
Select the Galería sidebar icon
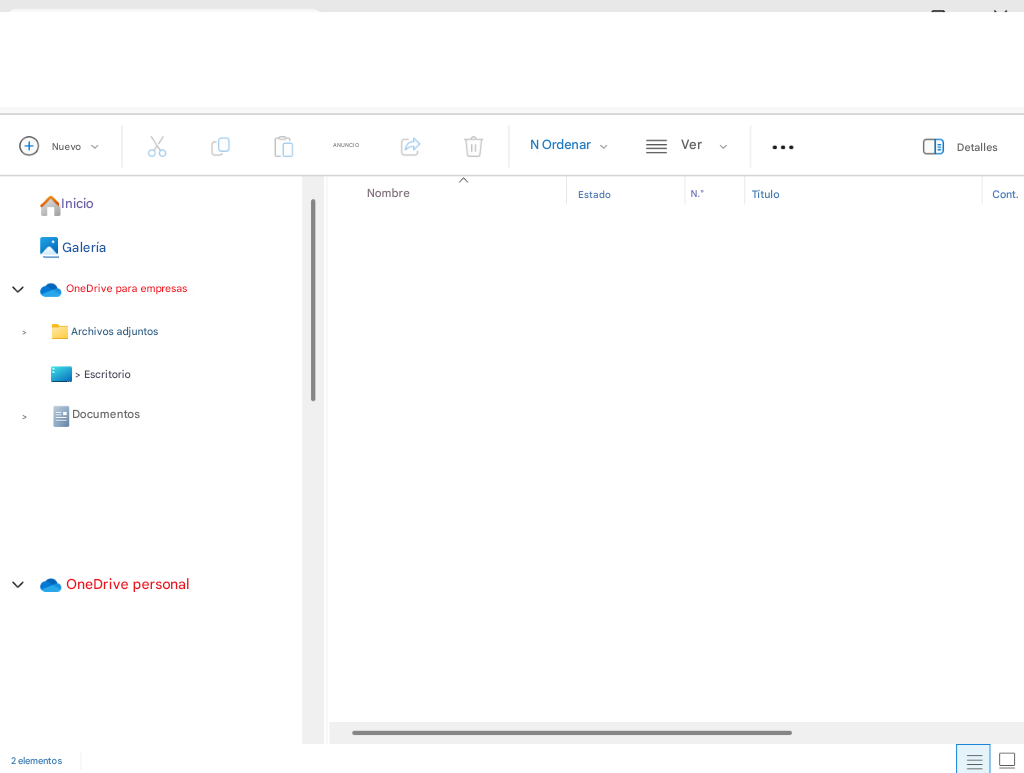49,246
